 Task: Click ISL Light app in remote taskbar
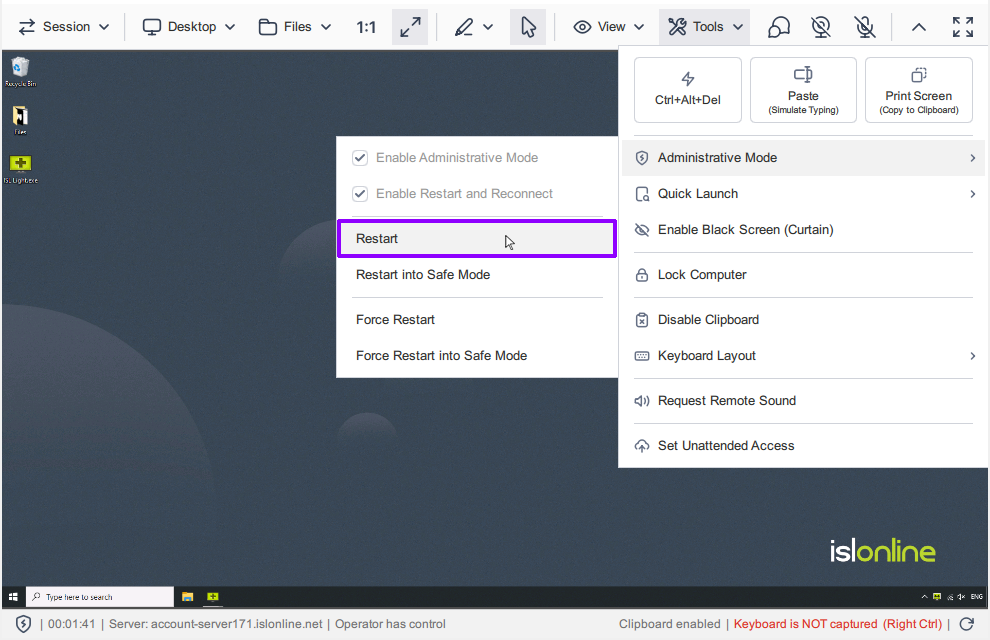point(213,596)
